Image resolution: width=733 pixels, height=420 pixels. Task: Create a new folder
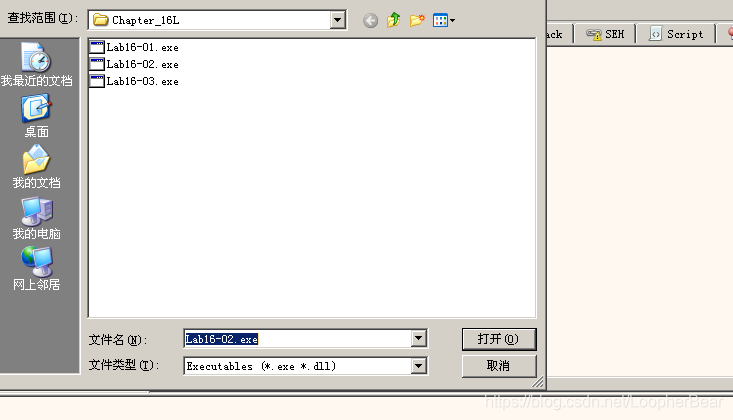417,20
